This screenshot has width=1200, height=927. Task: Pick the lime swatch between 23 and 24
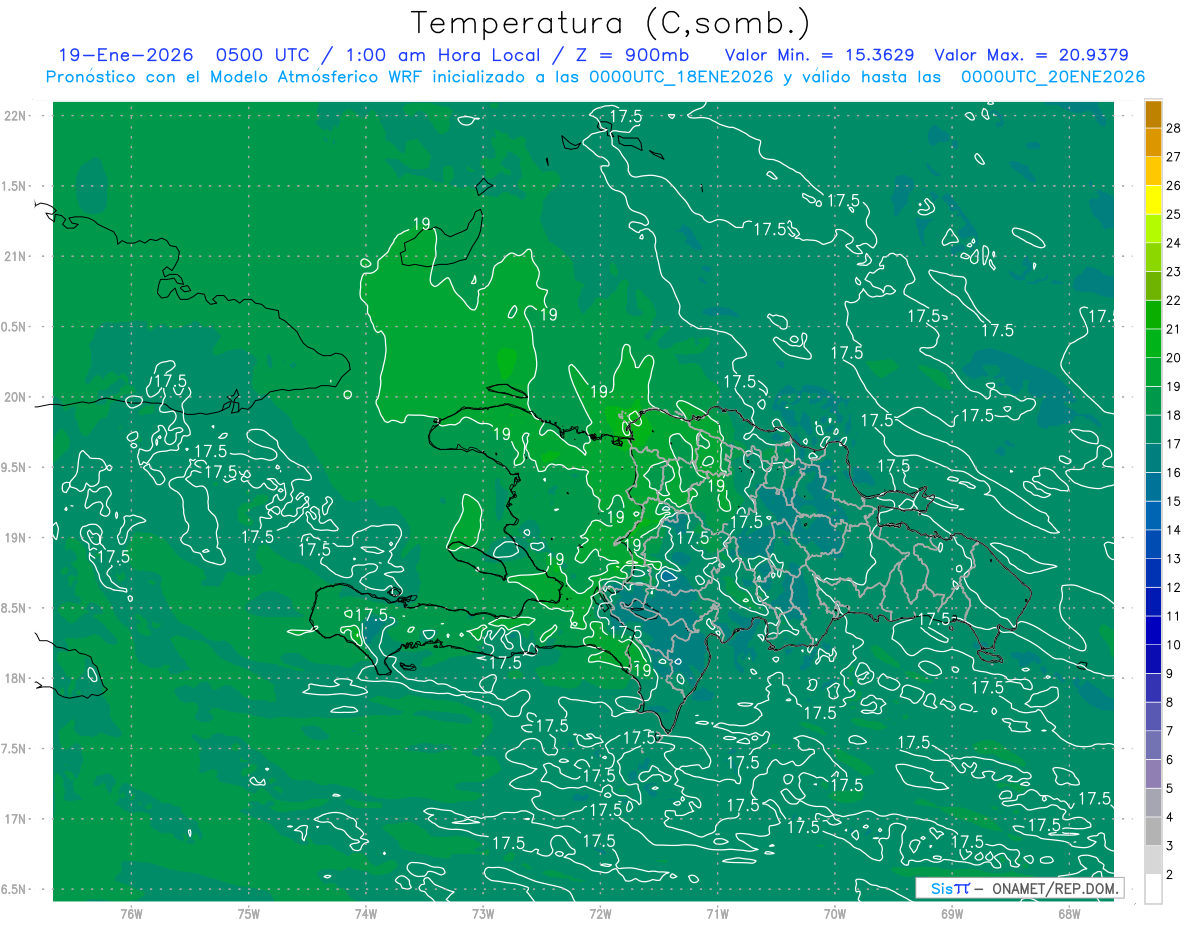coord(1153,257)
